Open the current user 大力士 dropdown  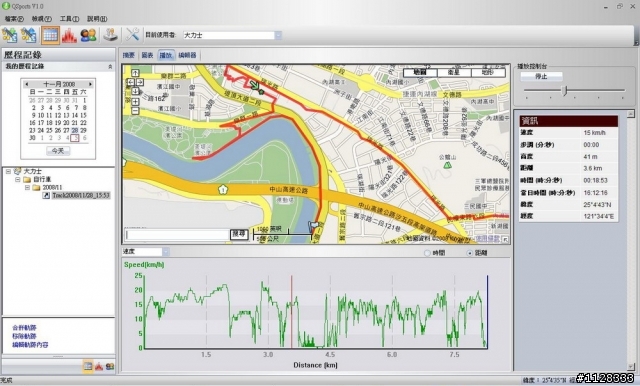(x=278, y=35)
